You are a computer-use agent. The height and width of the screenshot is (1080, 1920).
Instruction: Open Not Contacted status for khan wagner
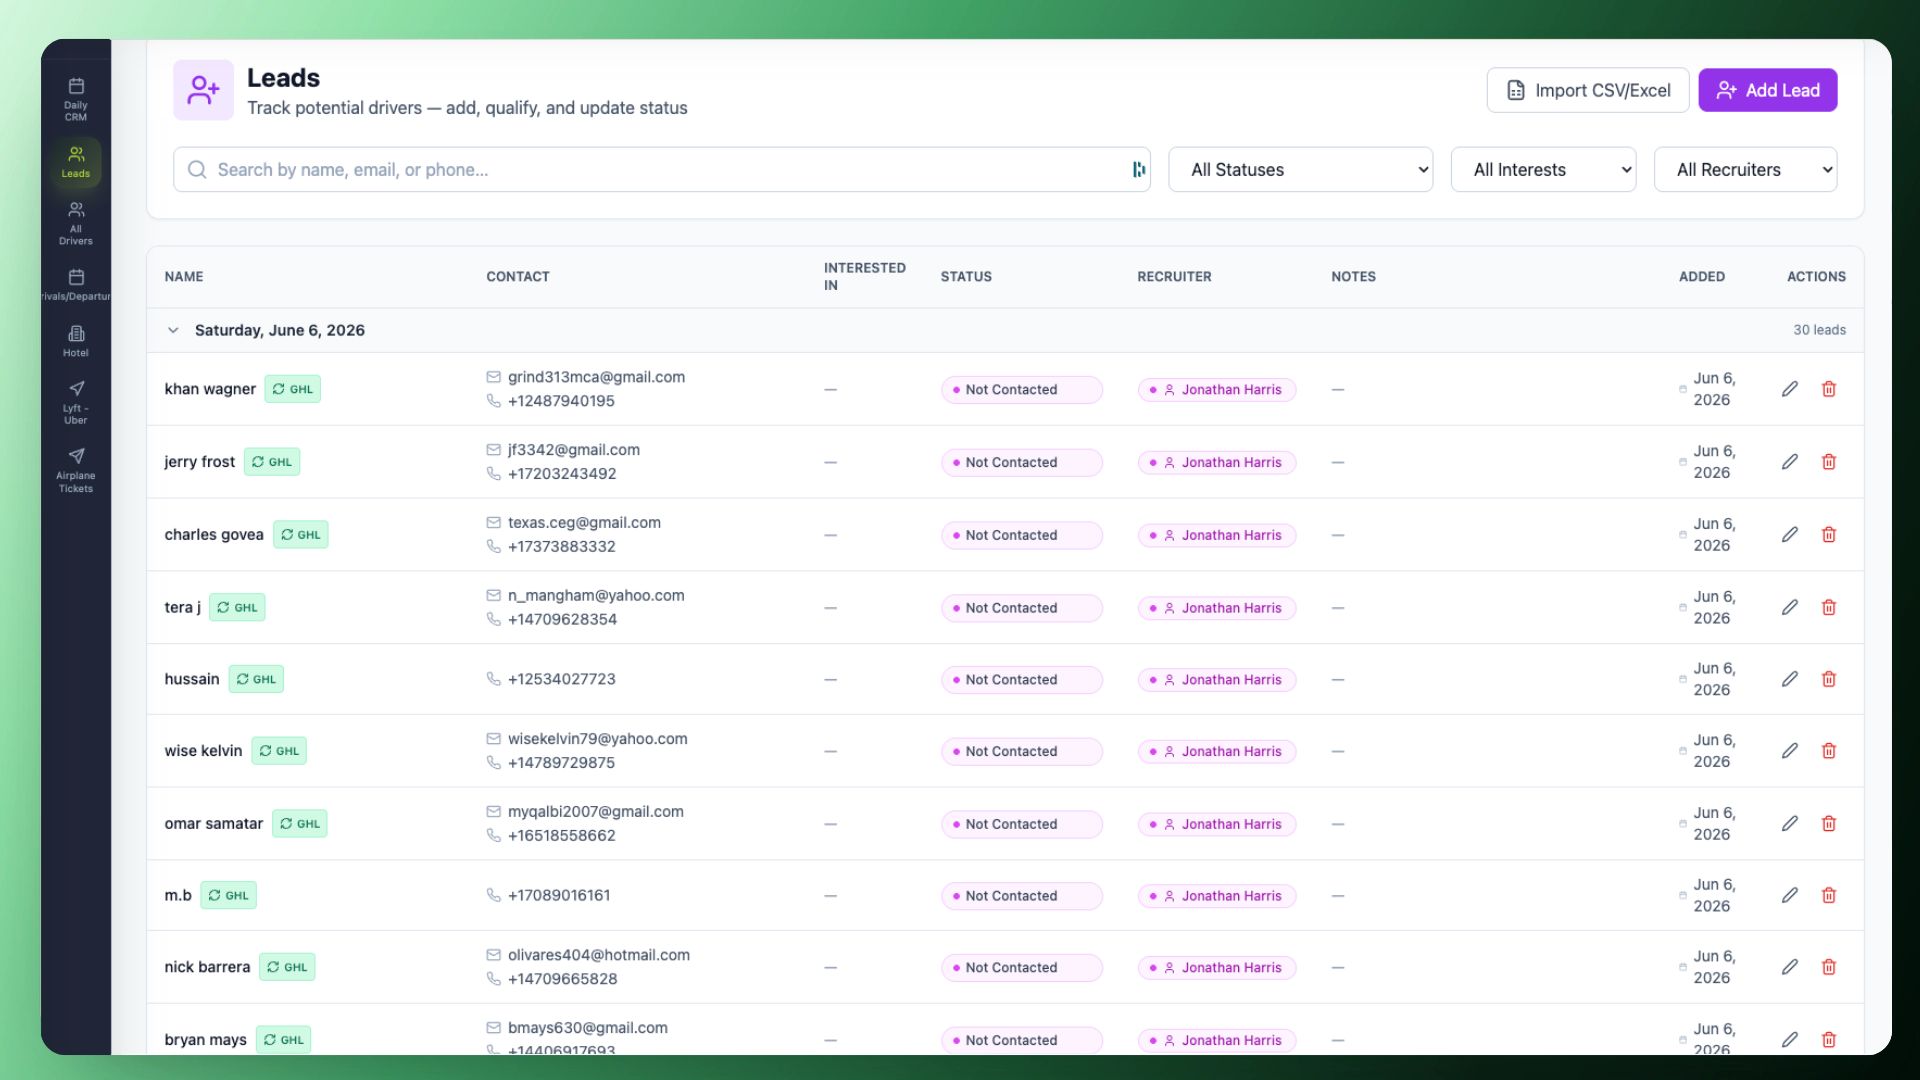tap(1021, 389)
